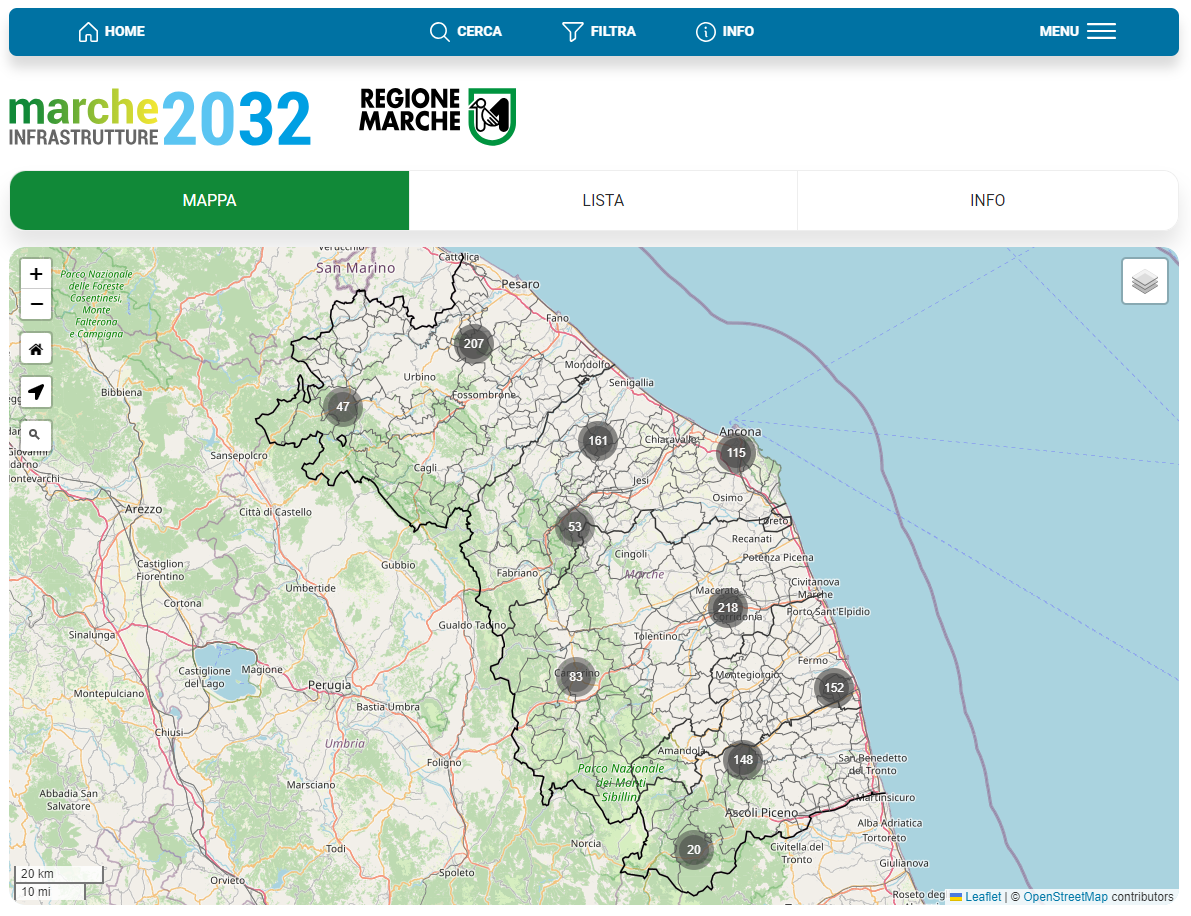Click the Senigallia label on the map
The height and width of the screenshot is (916, 1191).
point(631,383)
